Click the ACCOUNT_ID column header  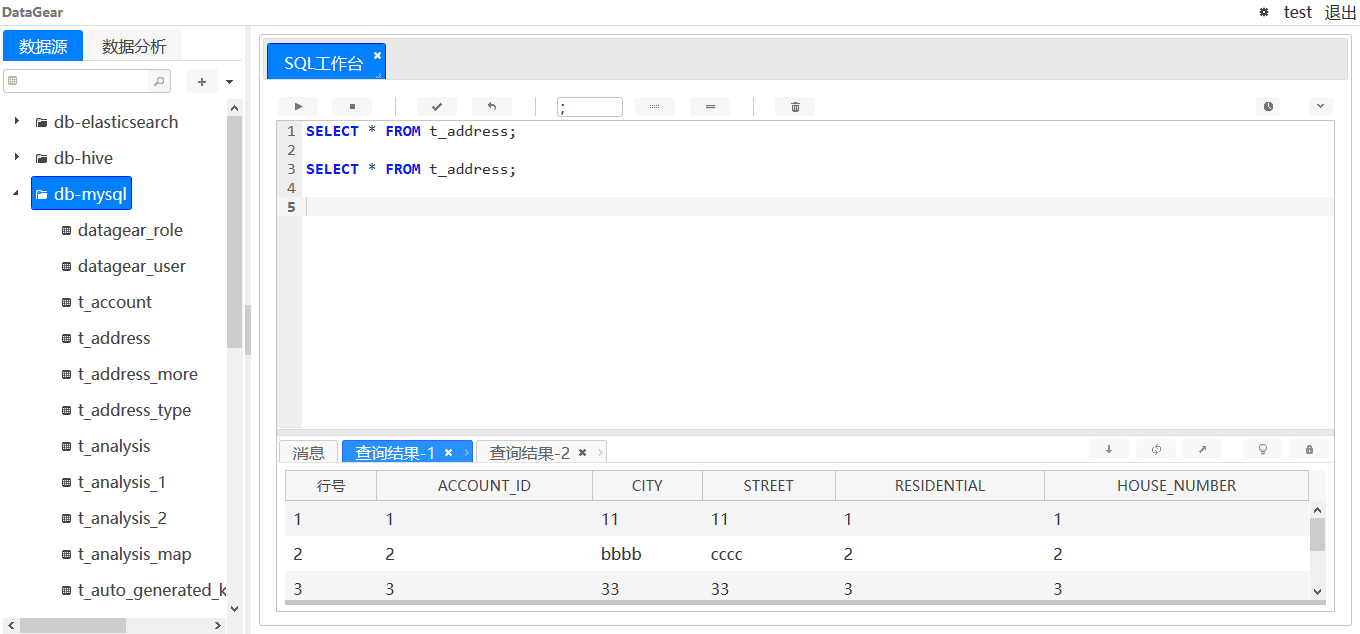[484, 486]
